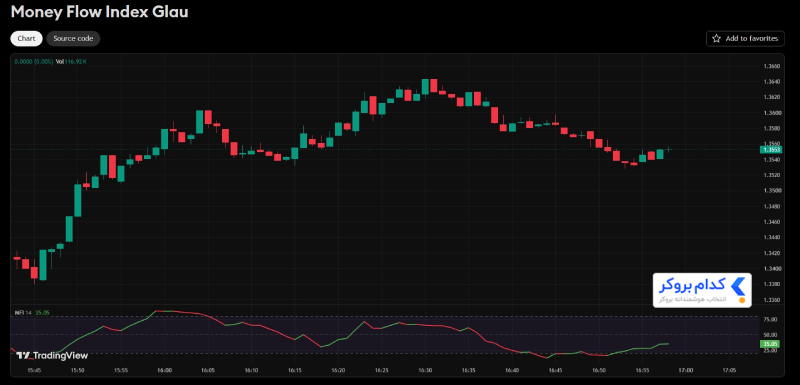Click the 15:45 time axis label
This screenshot has width=800, height=385.
pyautogui.click(x=34, y=371)
